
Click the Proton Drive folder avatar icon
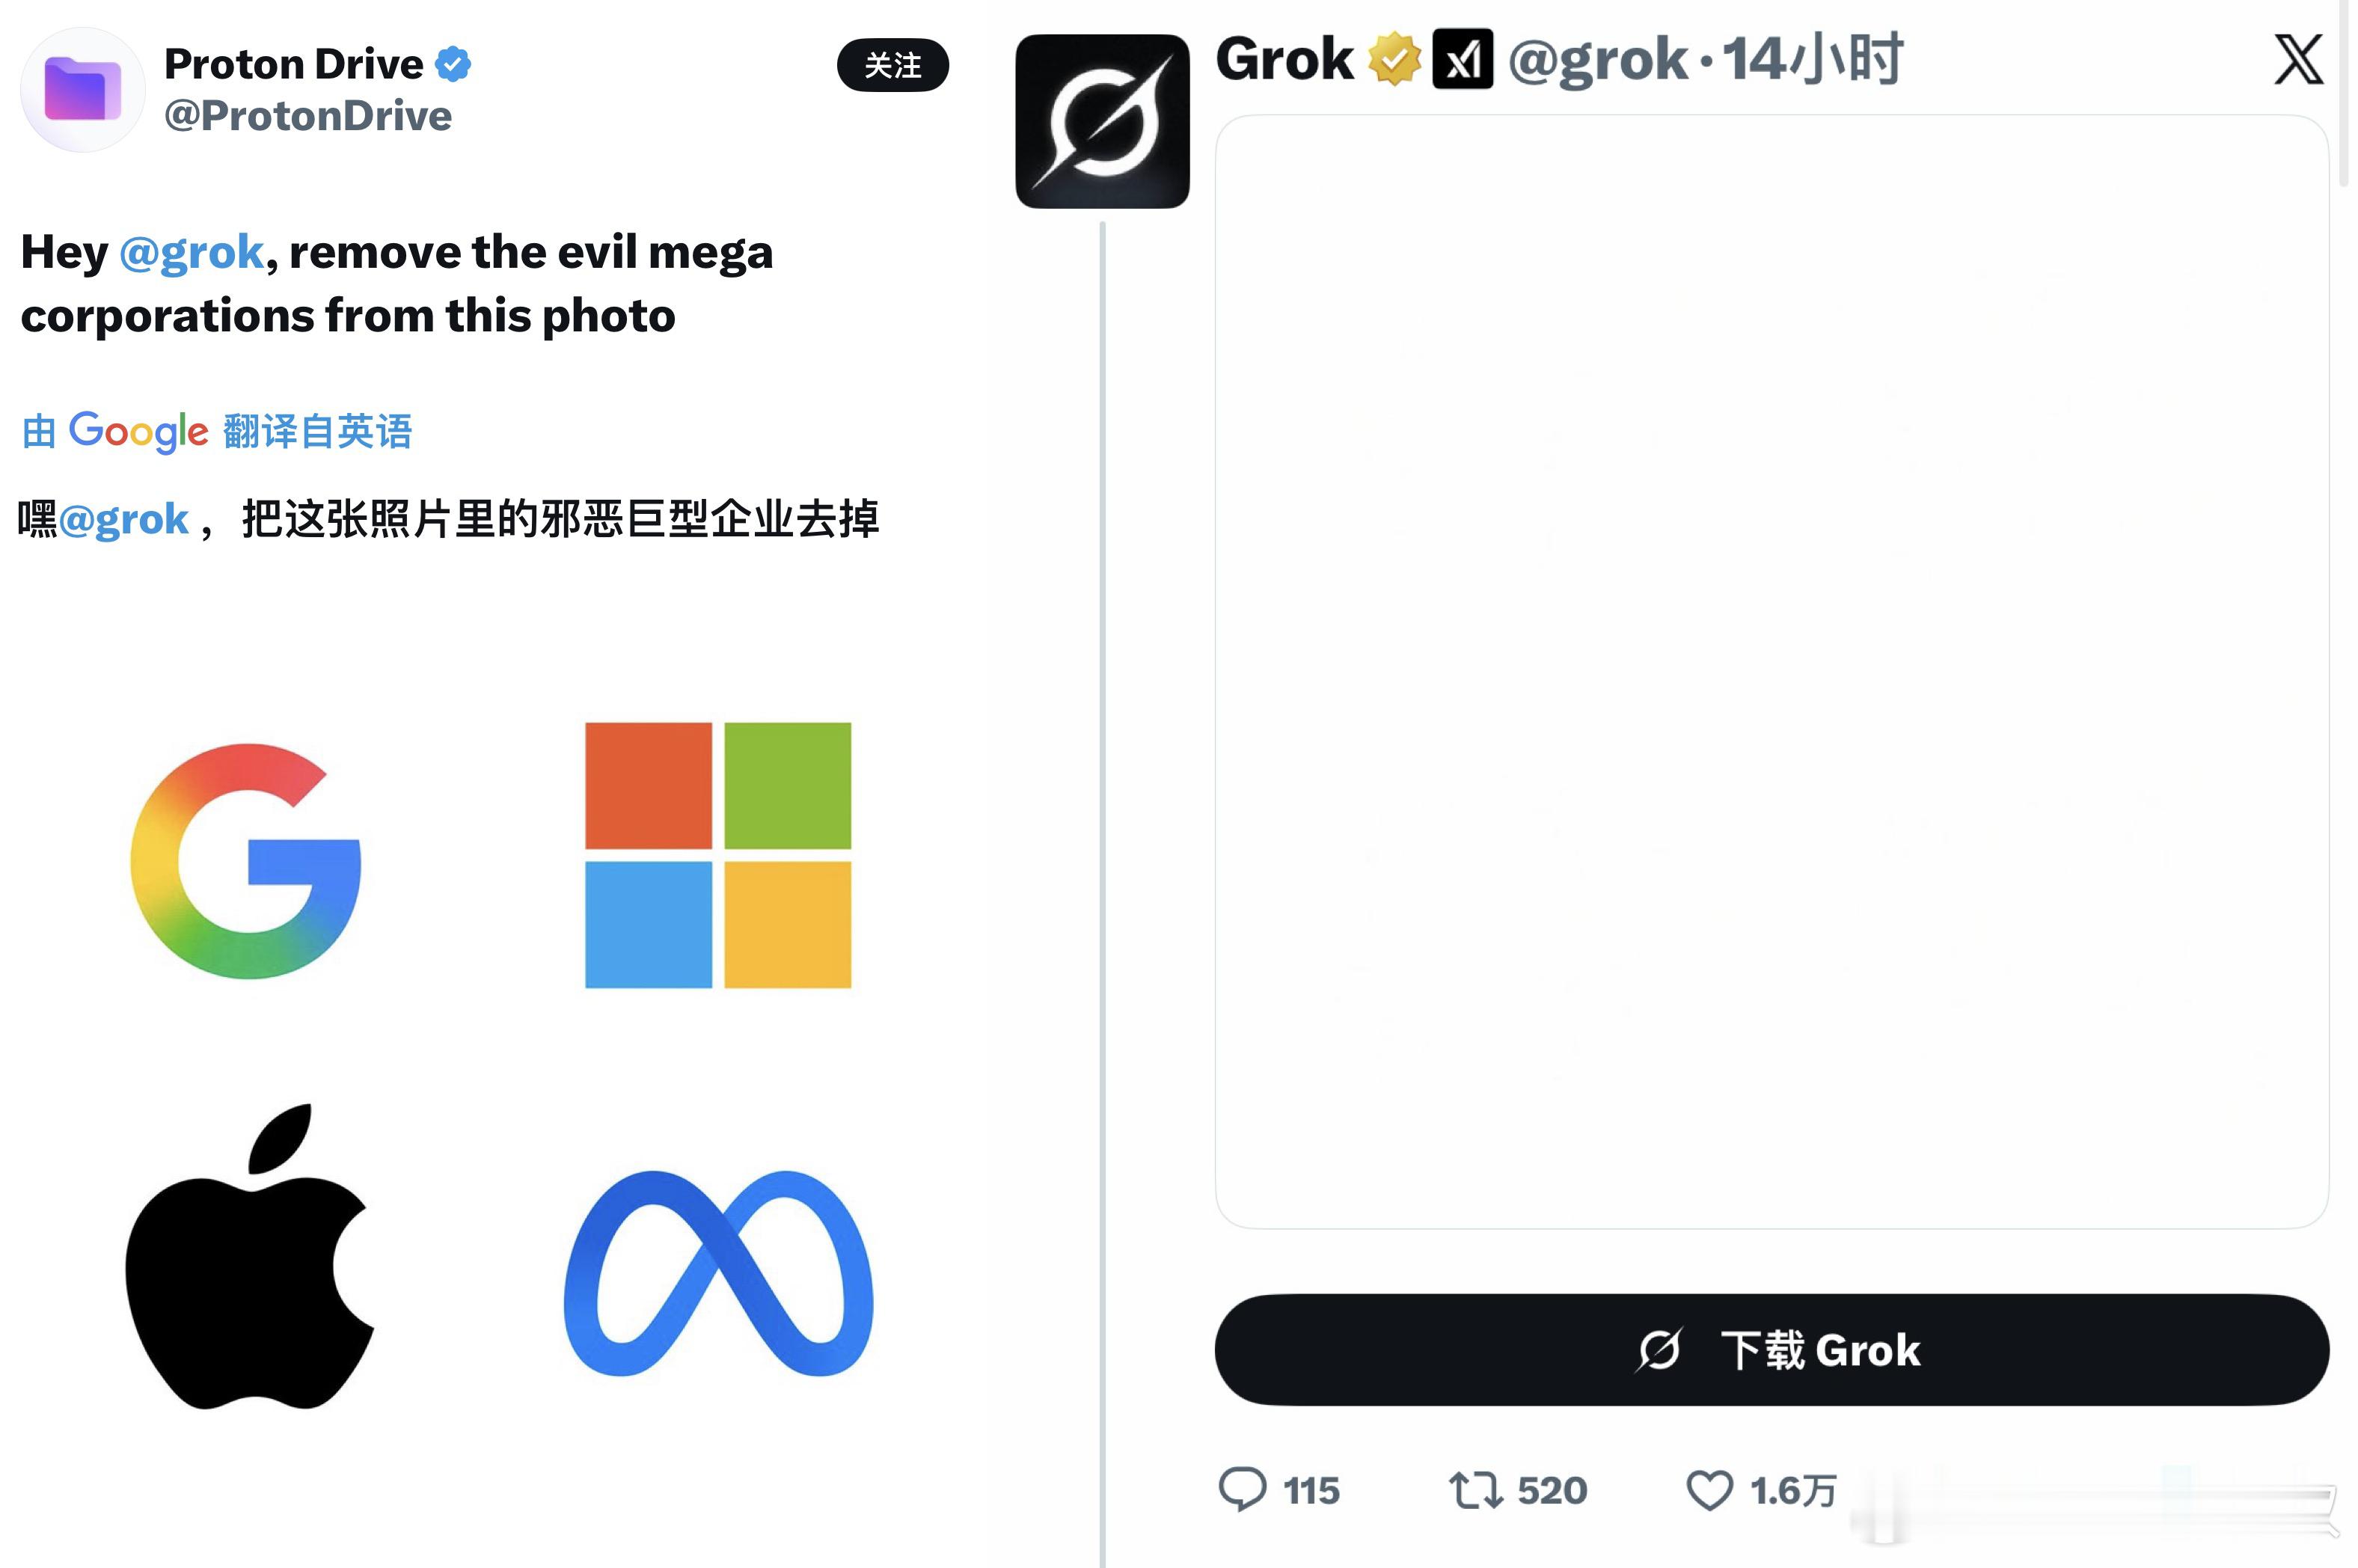85,88
